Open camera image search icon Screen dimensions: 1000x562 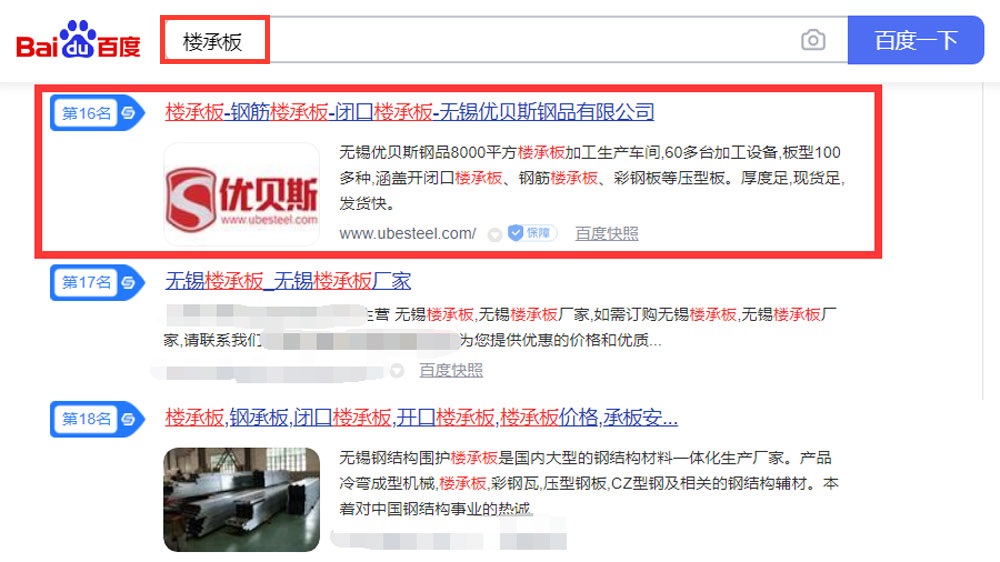tap(812, 40)
